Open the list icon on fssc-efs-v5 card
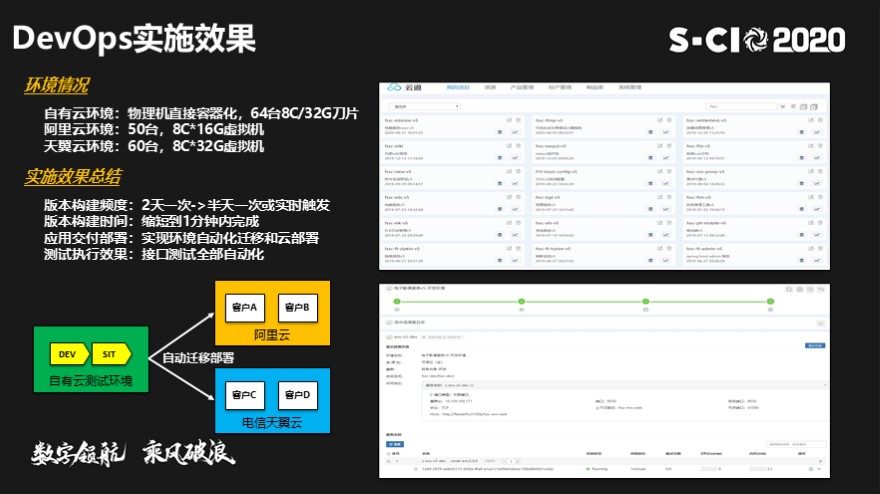Screen dimensions: 880x494 (650, 235)
